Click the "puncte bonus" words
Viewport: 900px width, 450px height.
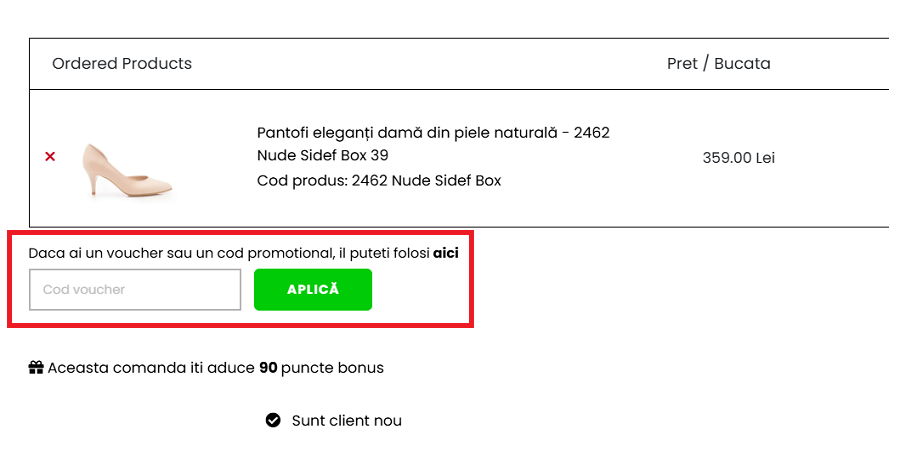[x=332, y=368]
